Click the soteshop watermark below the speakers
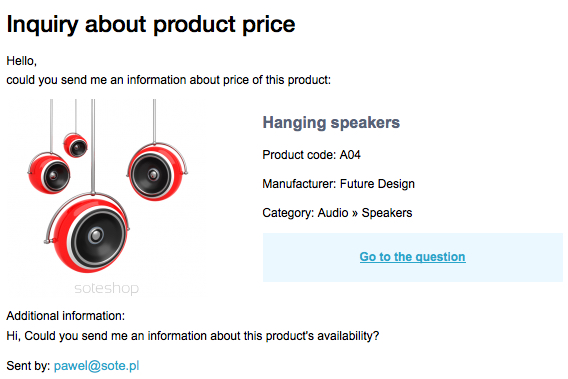This screenshot has width=568, height=379. (106, 288)
